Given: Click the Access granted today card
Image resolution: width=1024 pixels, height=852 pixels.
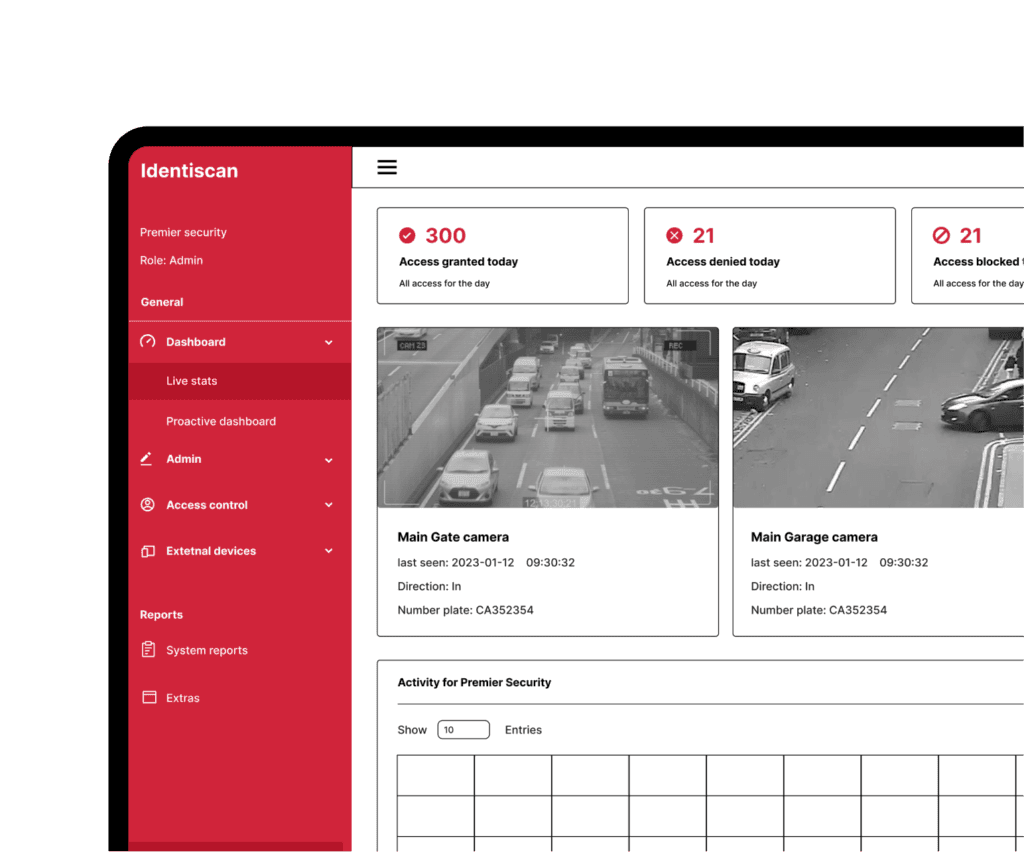Looking at the screenshot, I should point(503,256).
